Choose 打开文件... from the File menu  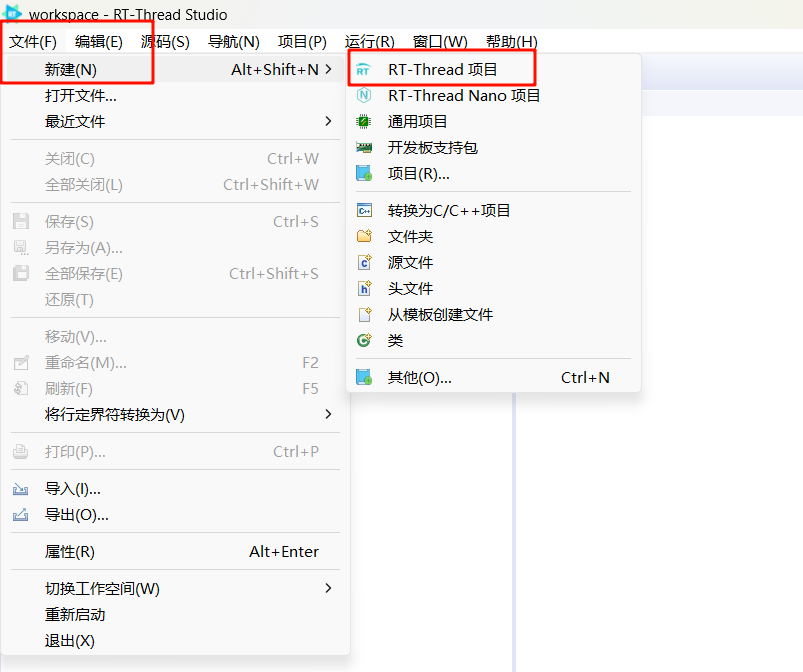click(x=176, y=95)
